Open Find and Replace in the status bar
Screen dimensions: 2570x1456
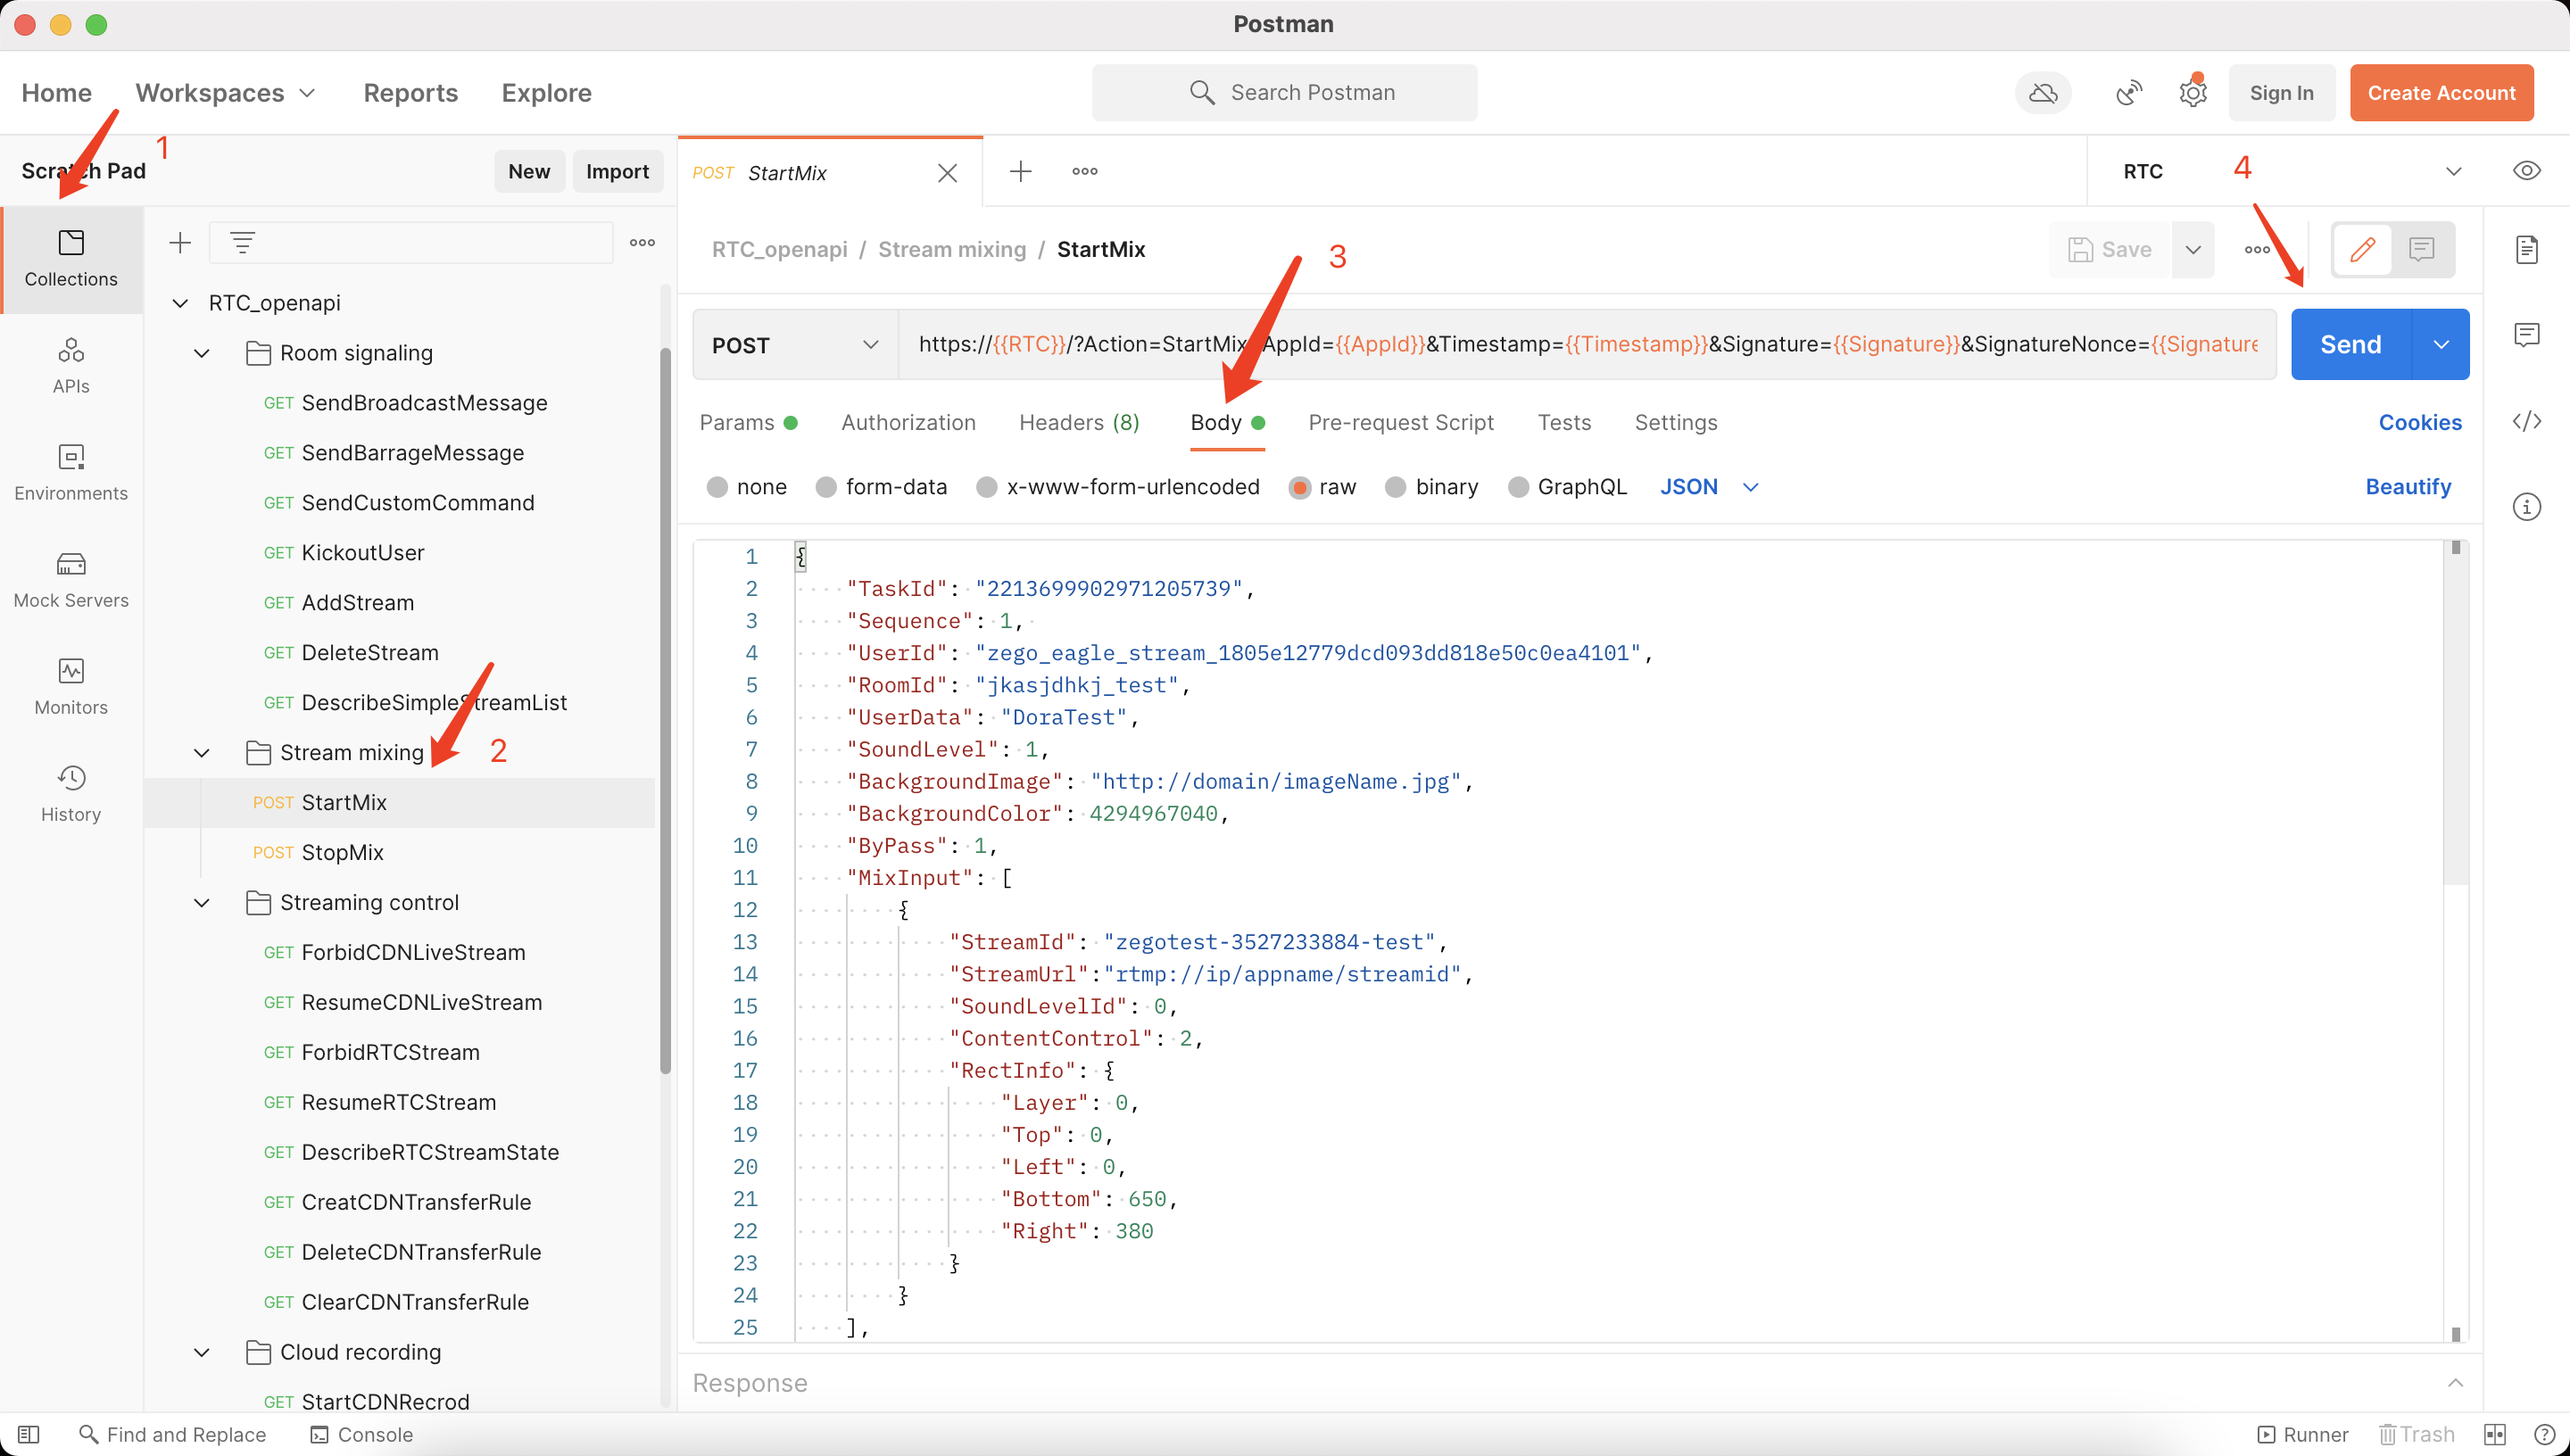[173, 1434]
